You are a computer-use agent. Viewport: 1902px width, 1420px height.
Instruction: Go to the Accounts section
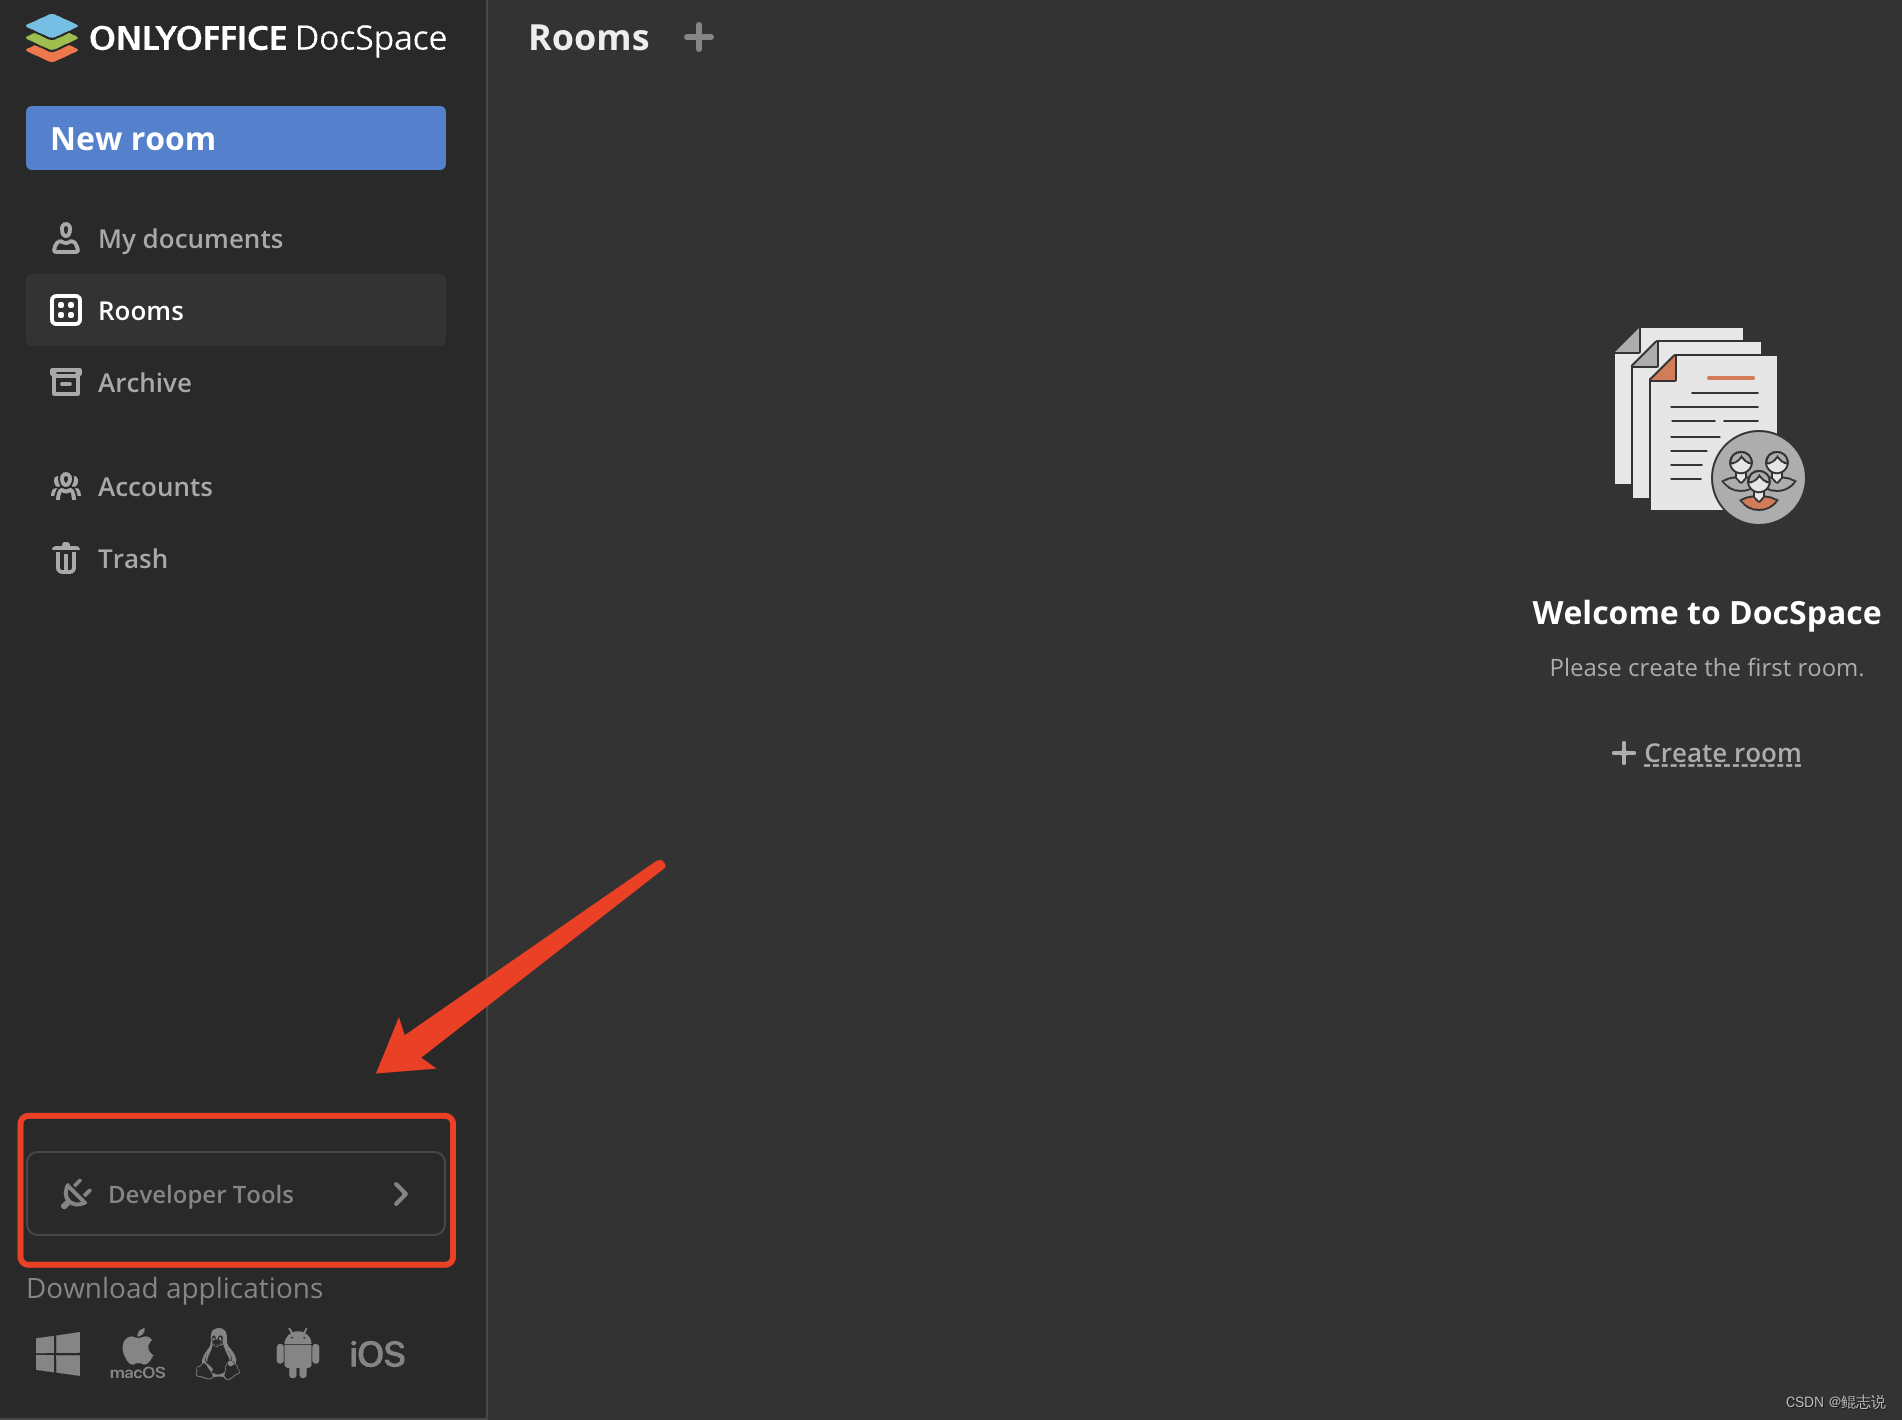tap(236, 486)
